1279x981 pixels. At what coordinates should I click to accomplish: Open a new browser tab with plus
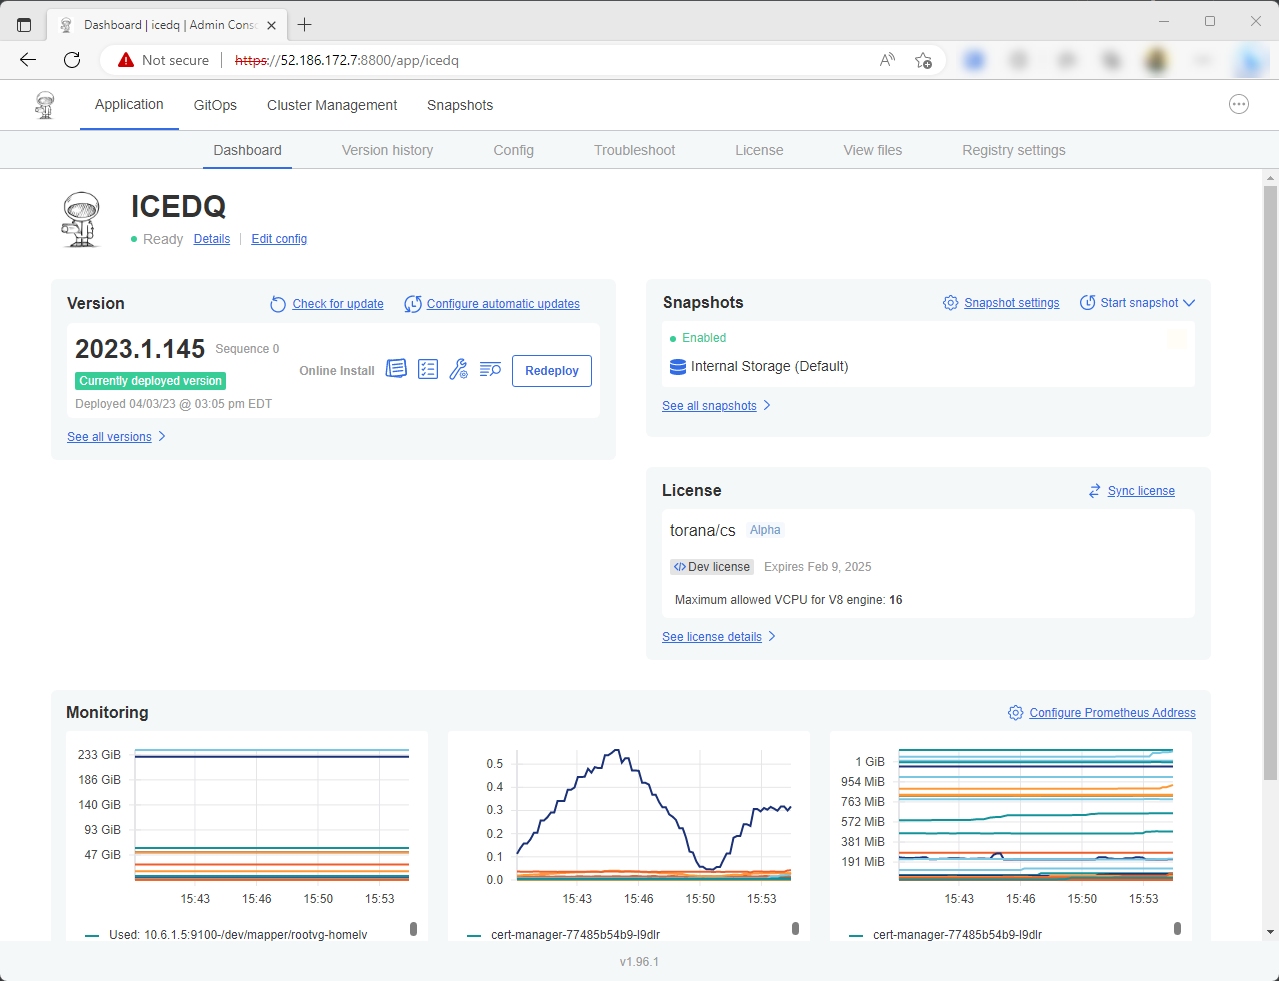pos(305,24)
